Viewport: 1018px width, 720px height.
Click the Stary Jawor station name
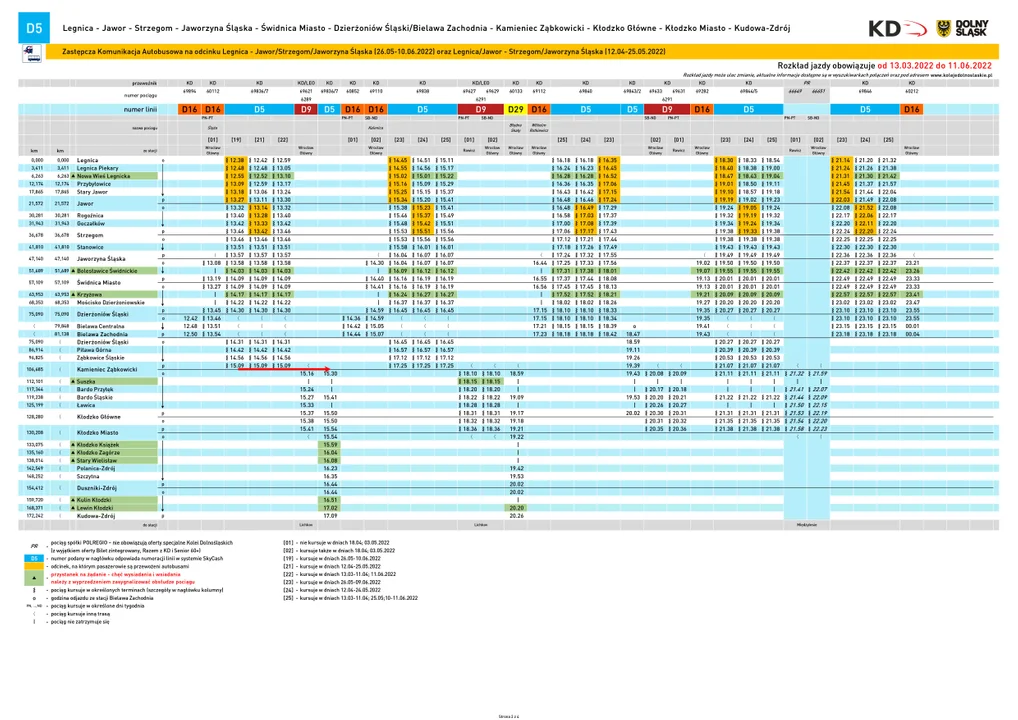[92, 192]
